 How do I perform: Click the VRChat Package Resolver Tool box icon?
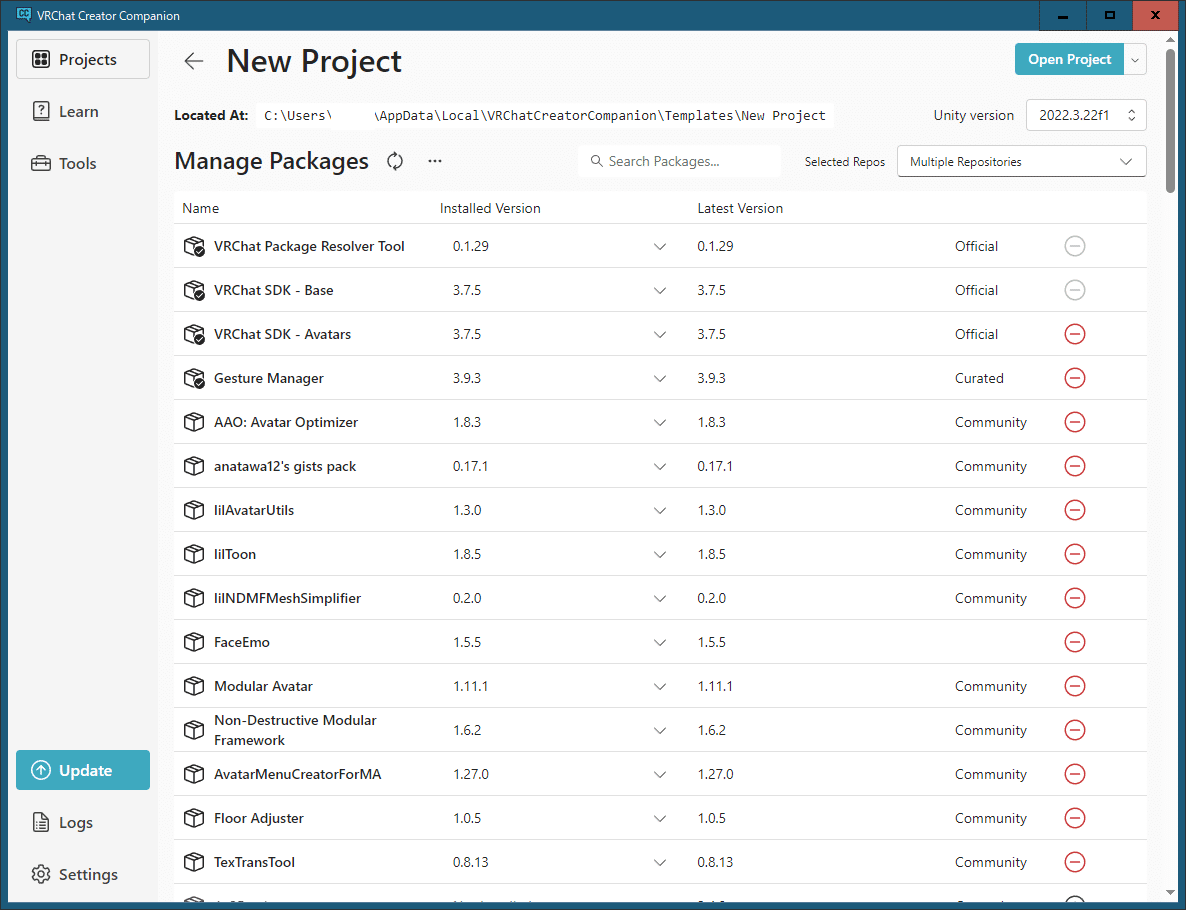pos(194,247)
